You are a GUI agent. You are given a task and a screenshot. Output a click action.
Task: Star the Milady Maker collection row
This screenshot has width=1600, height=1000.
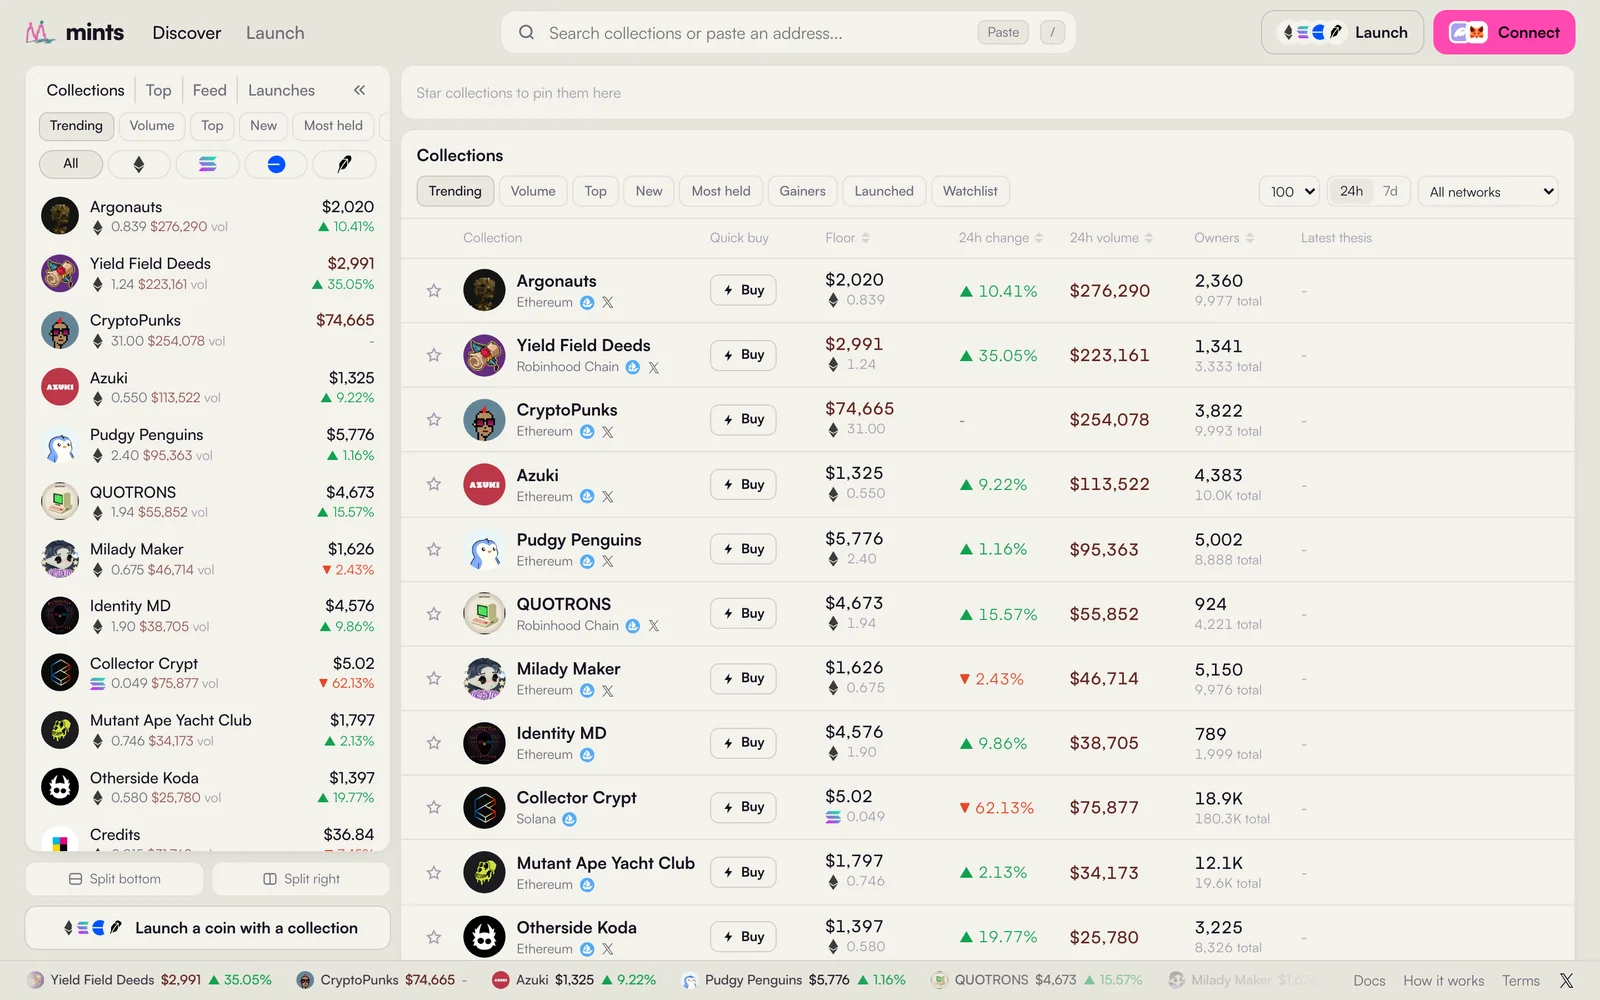pyautogui.click(x=434, y=678)
